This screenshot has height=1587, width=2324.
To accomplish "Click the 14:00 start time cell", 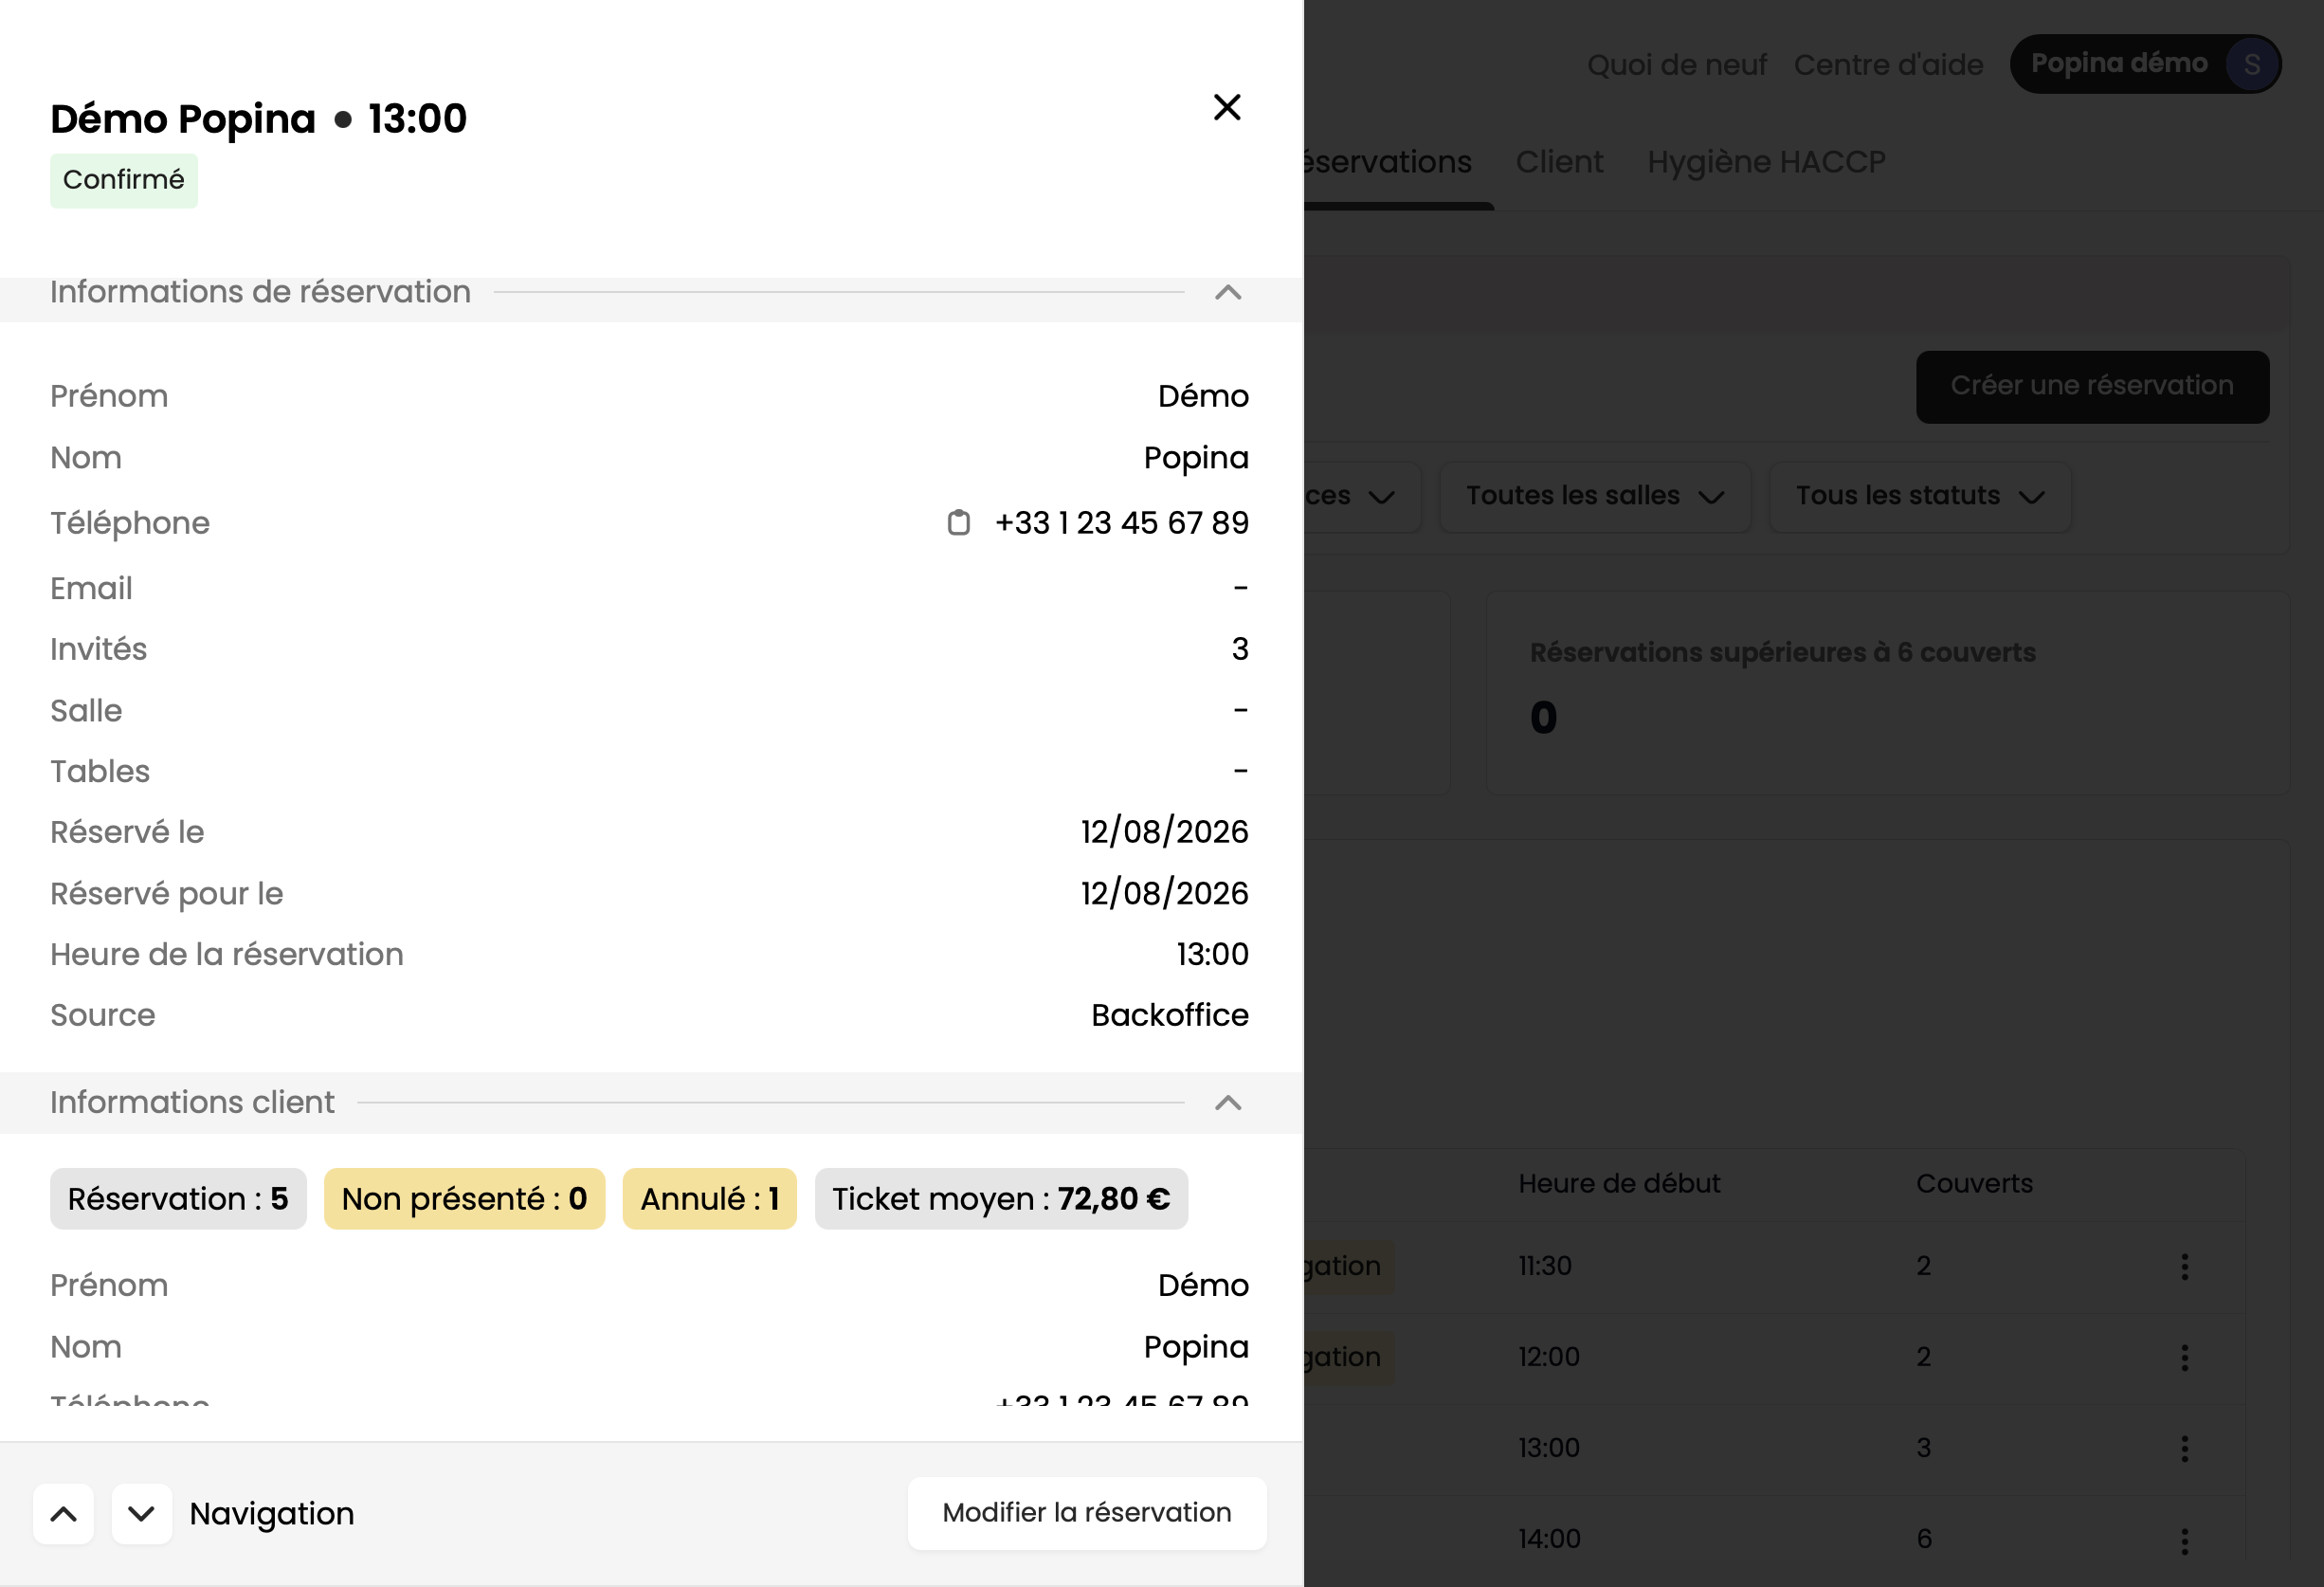I will [x=1549, y=1539].
